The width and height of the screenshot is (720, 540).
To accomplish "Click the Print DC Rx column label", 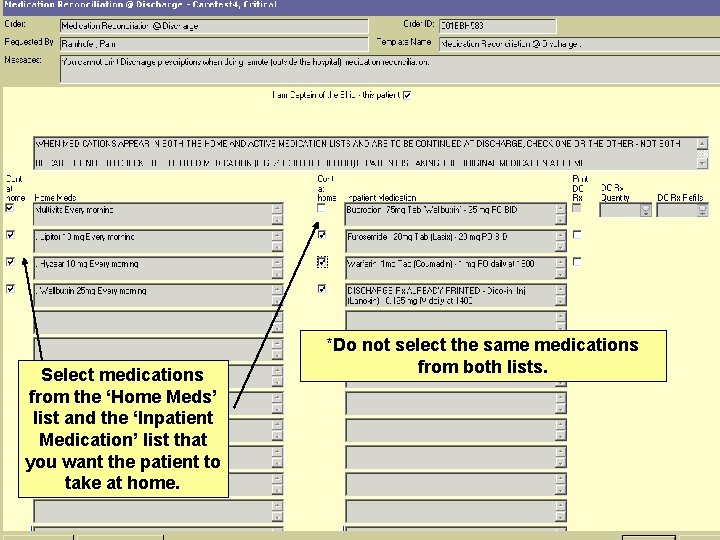I will pos(580,188).
